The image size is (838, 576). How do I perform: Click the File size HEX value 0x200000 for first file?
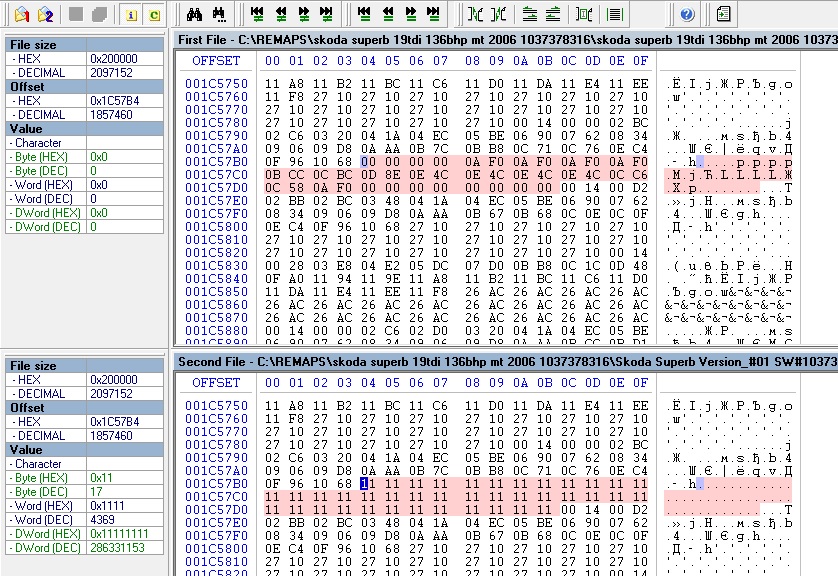125,59
